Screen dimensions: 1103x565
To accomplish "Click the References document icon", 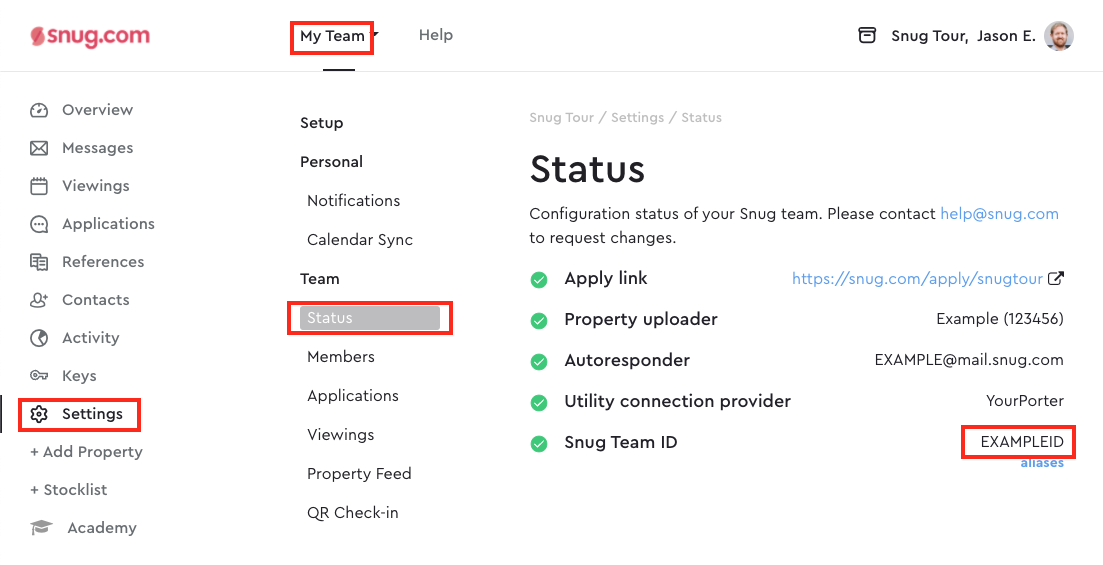I will (x=39, y=262).
